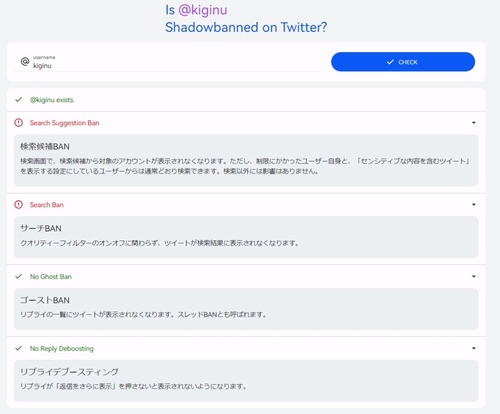Viewport: 500px width, 414px height.
Task: Click the @kiginu link in the heading
Action: tap(203, 10)
